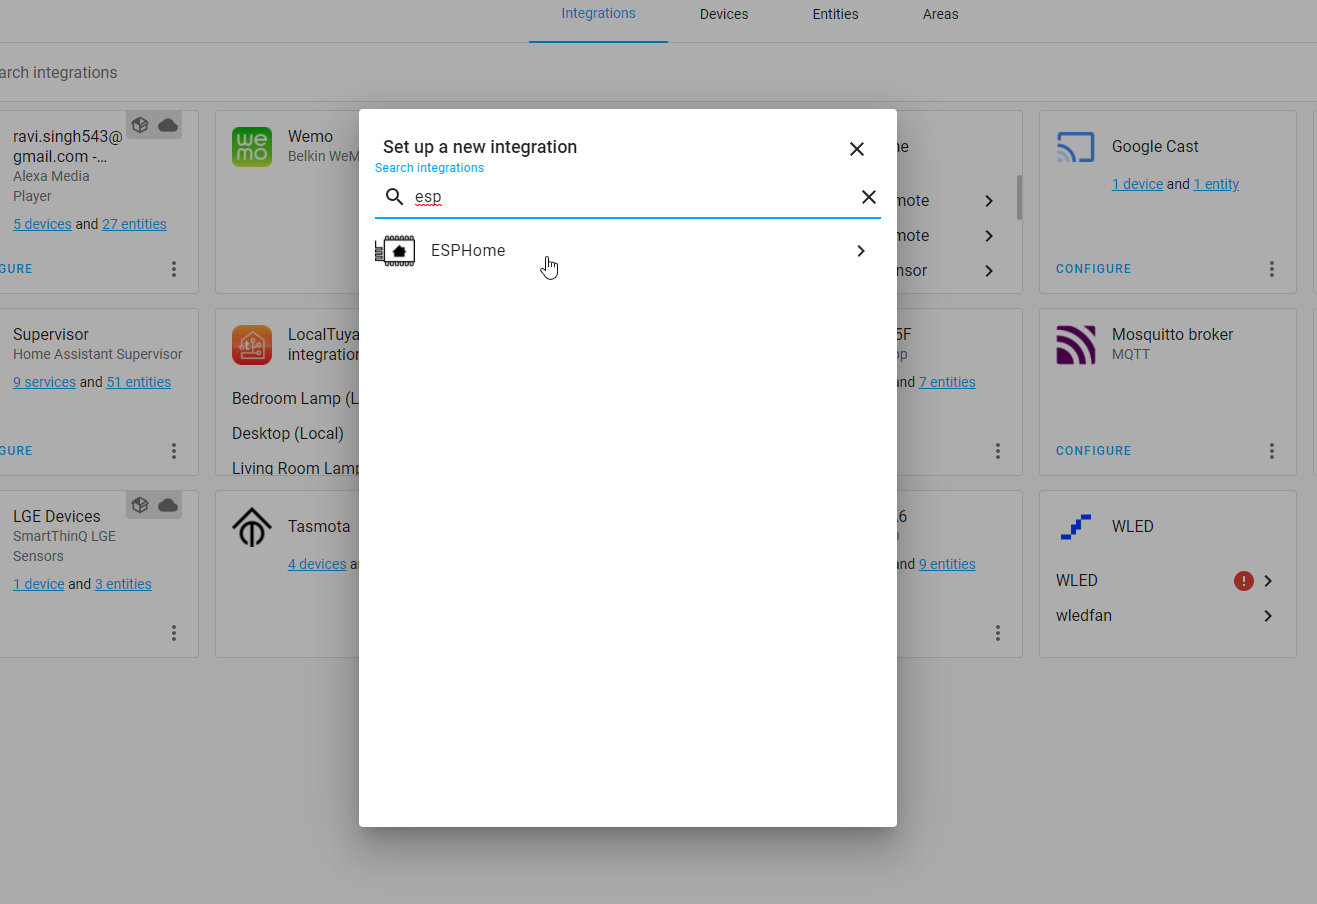The height and width of the screenshot is (904, 1317).
Task: Click the Wemo logo icon
Action: coord(252,147)
